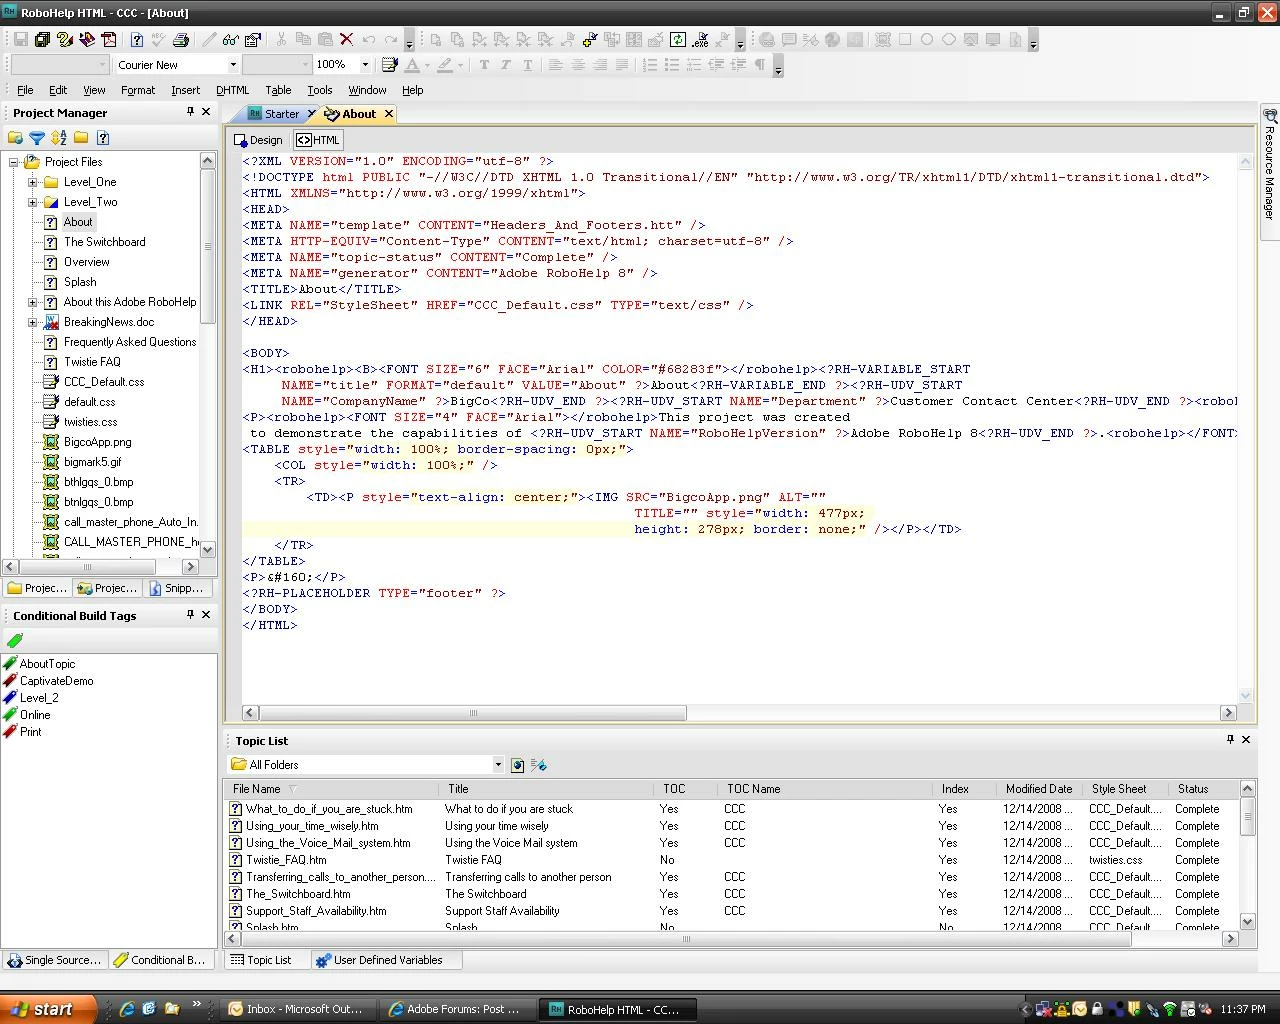Click the green refresh icon in the toolbar
The height and width of the screenshot is (1024, 1280).
[x=677, y=40]
